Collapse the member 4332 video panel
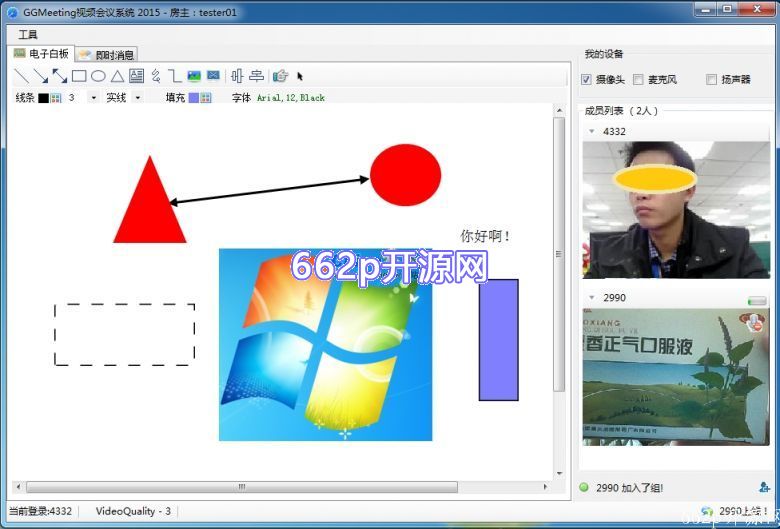Image resolution: width=780 pixels, height=529 pixels. click(591, 131)
